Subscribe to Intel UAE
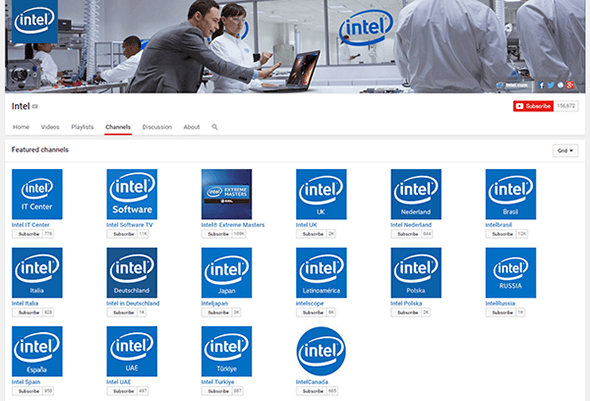The image size is (590, 401). click(x=122, y=391)
